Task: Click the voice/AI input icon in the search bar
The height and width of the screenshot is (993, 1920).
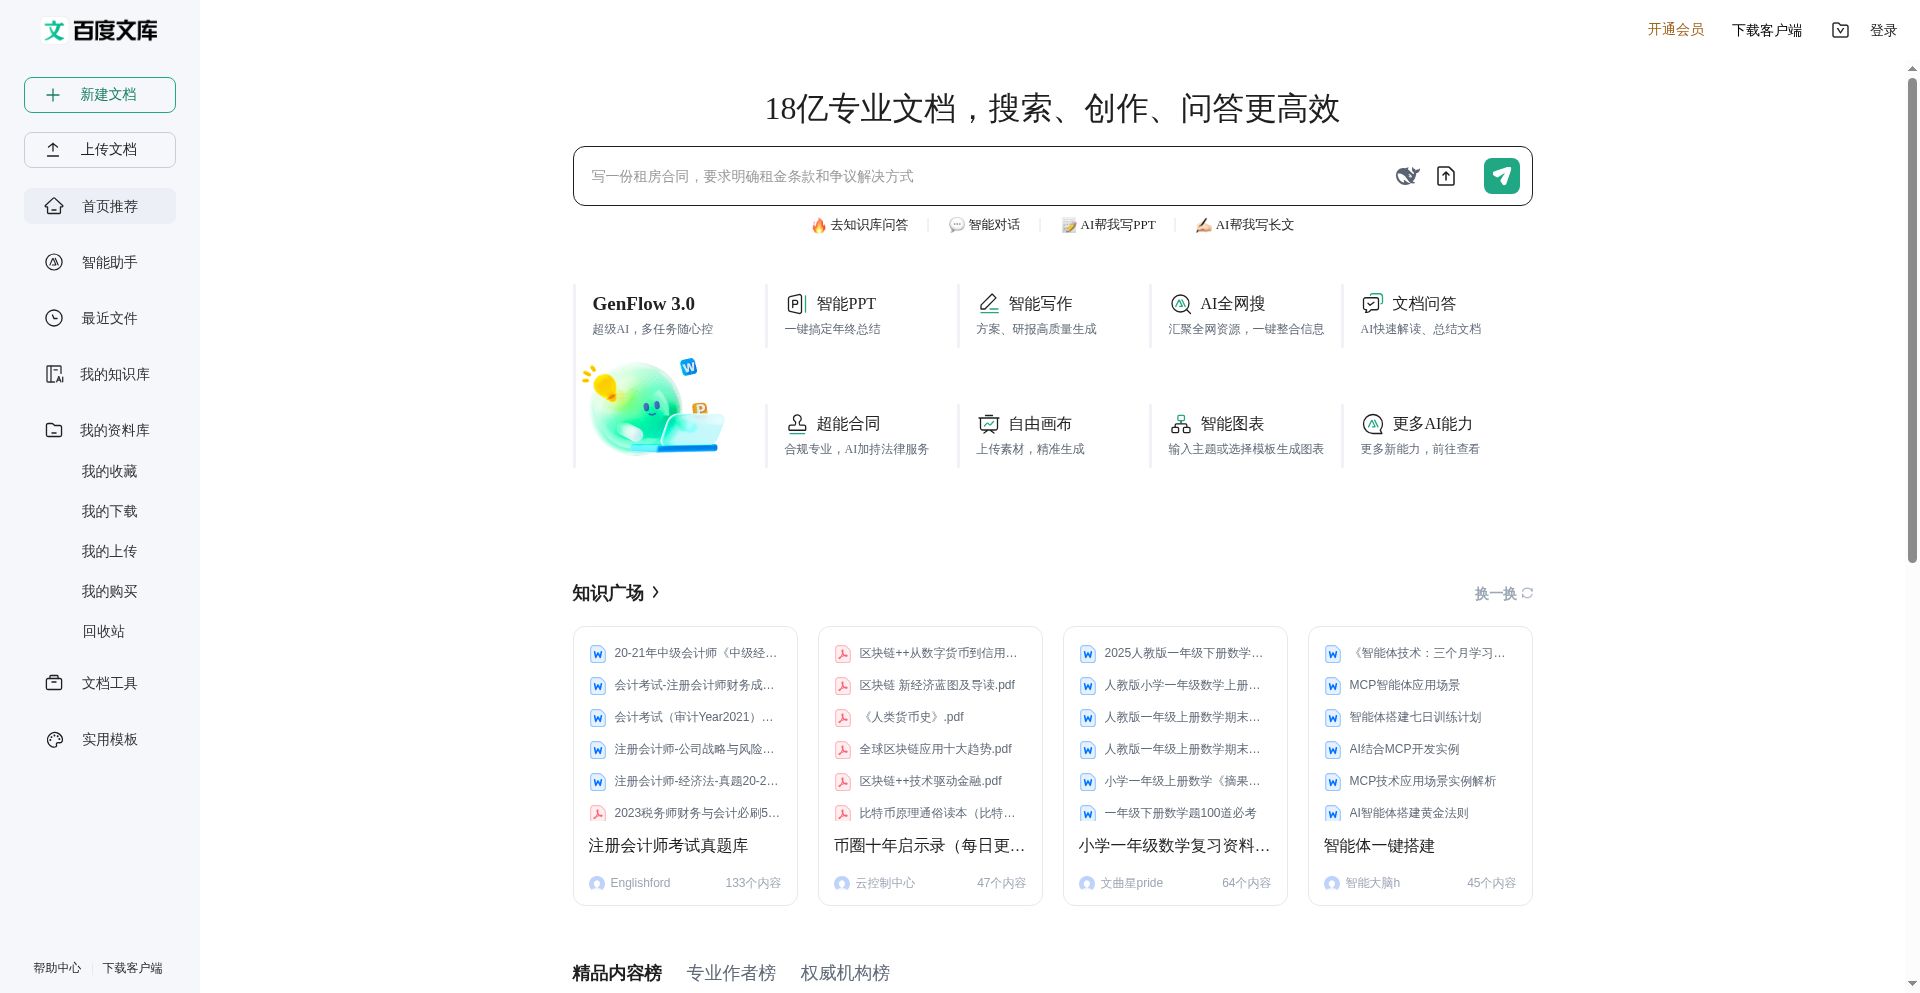Action: [1408, 175]
